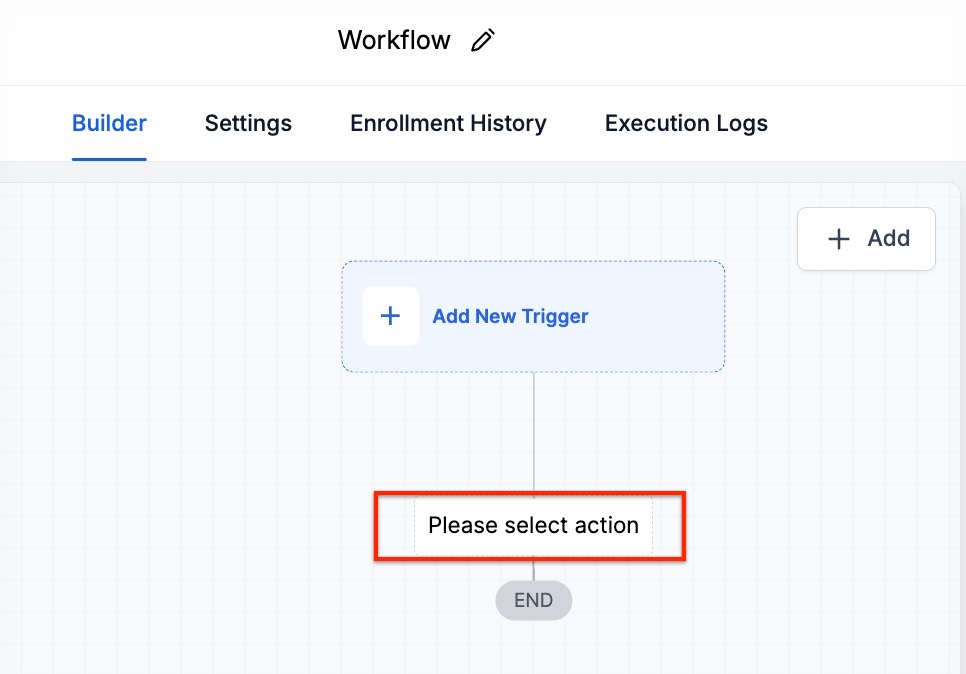Click the blank canvas area under the Add button
The image size is (966, 674).
coord(865,400)
